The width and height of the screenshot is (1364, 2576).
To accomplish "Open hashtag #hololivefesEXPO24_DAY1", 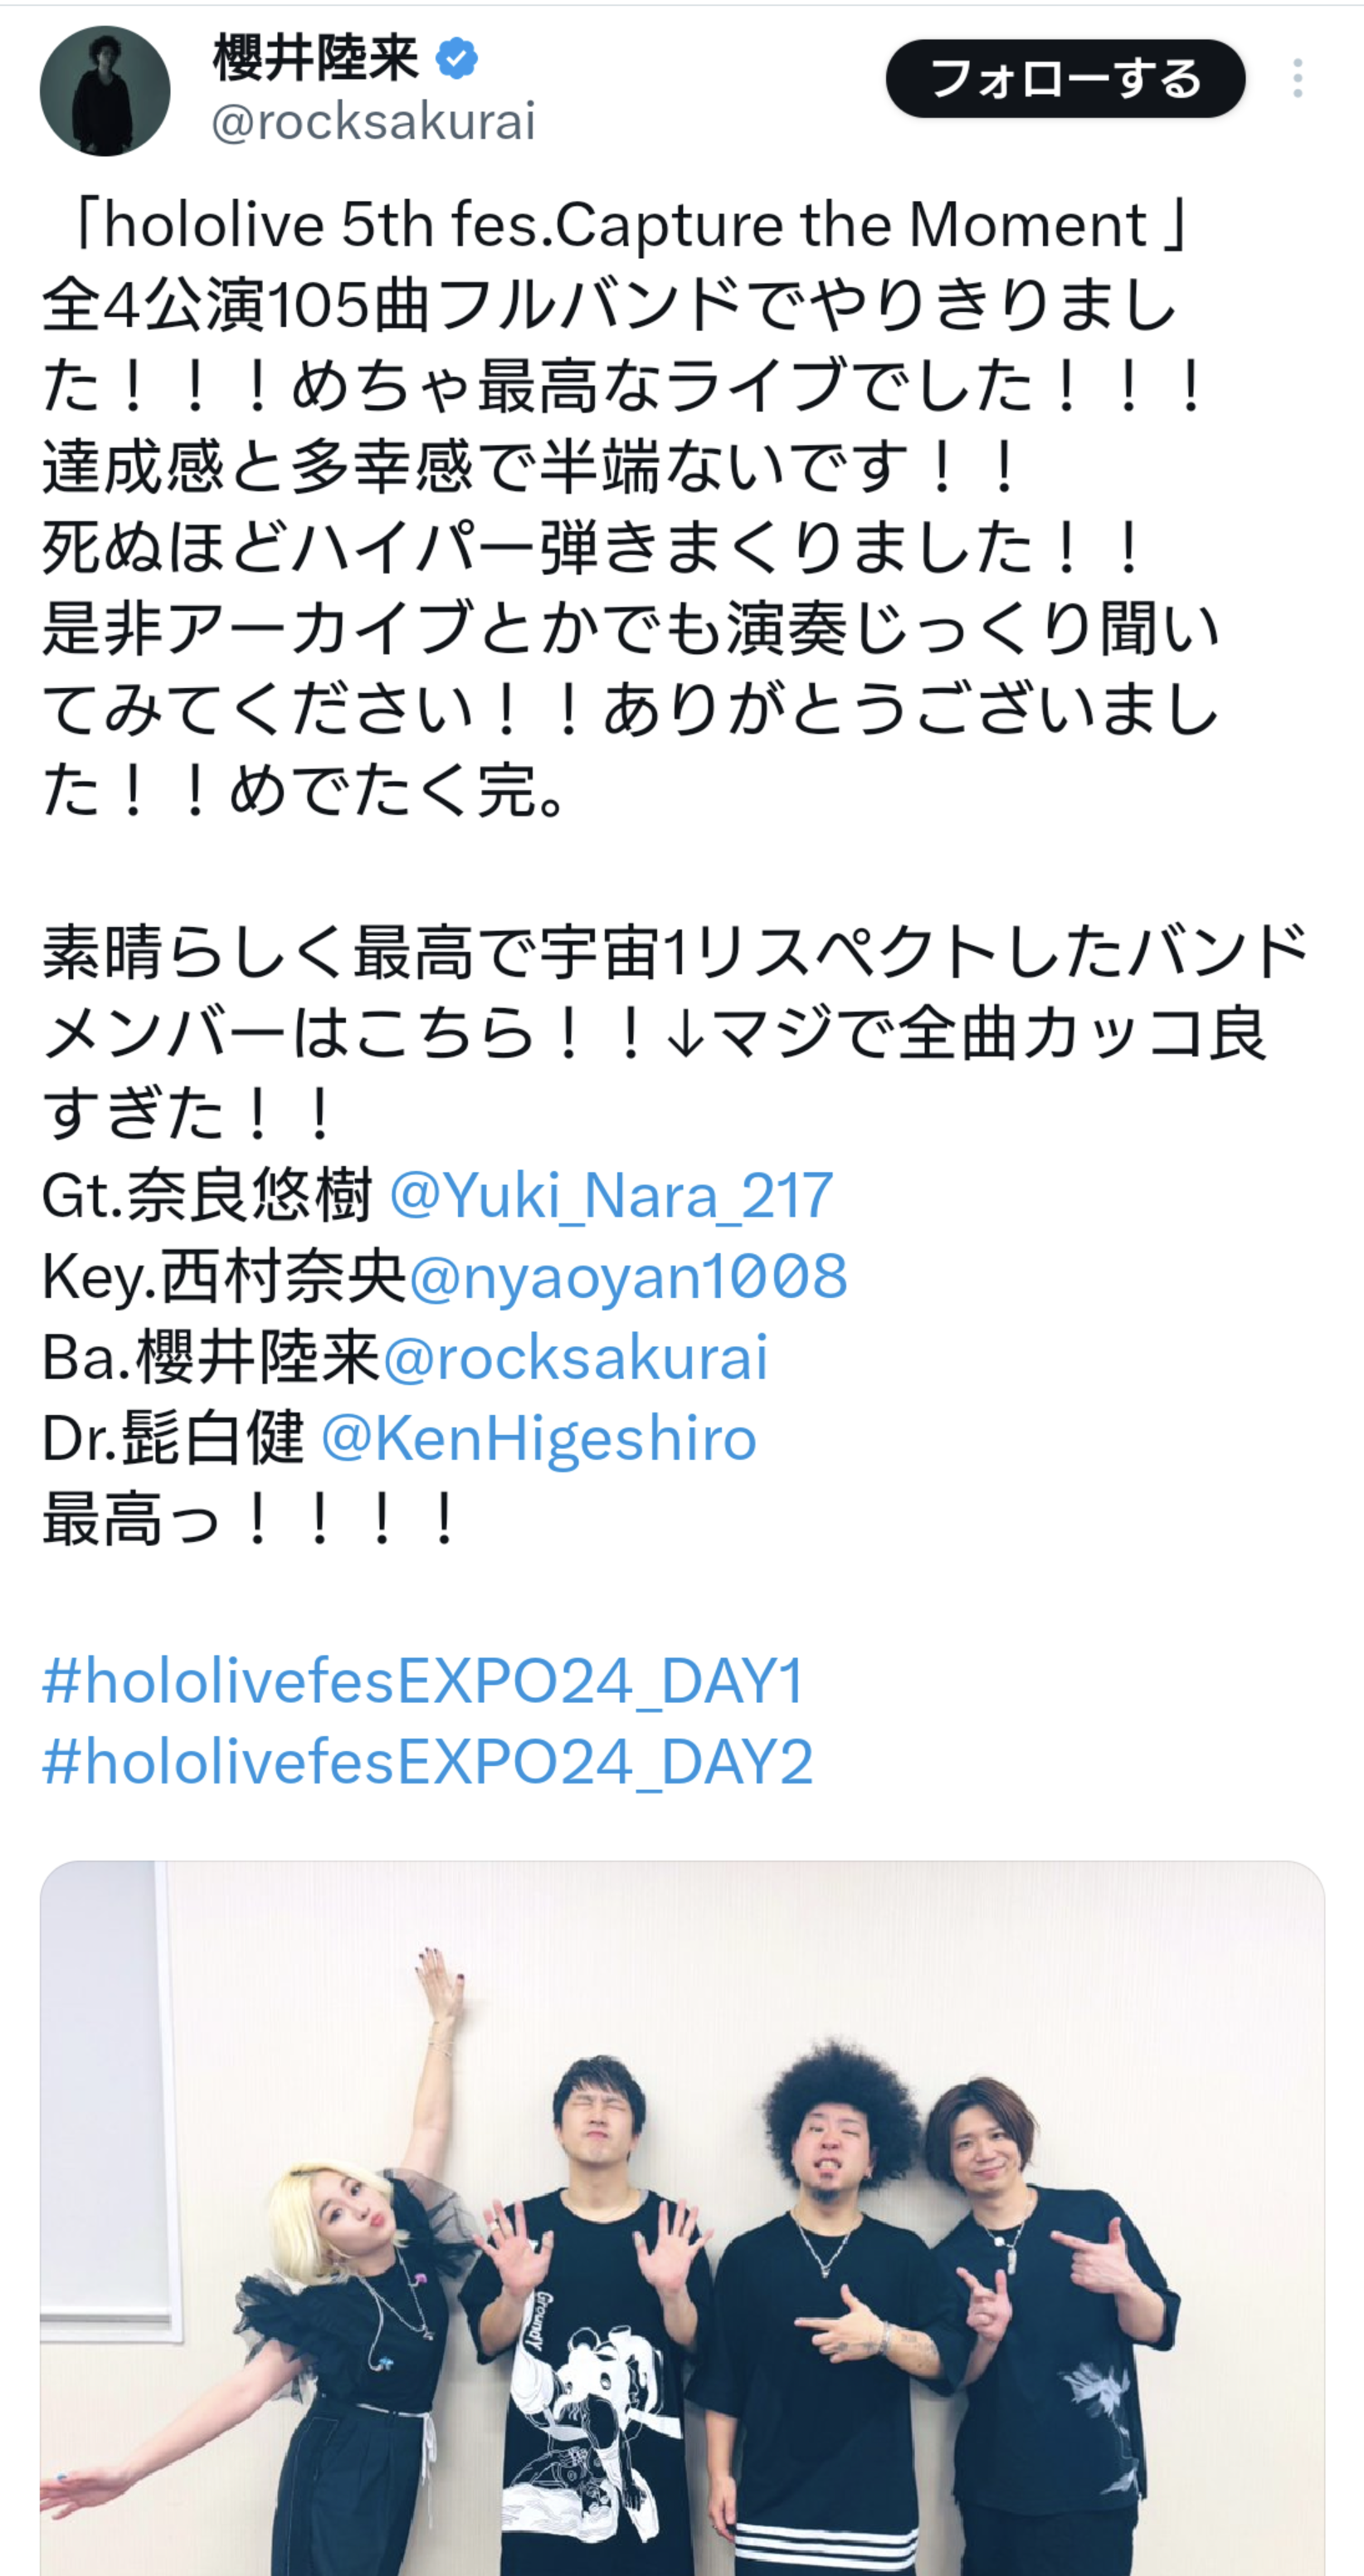I will (x=423, y=1681).
